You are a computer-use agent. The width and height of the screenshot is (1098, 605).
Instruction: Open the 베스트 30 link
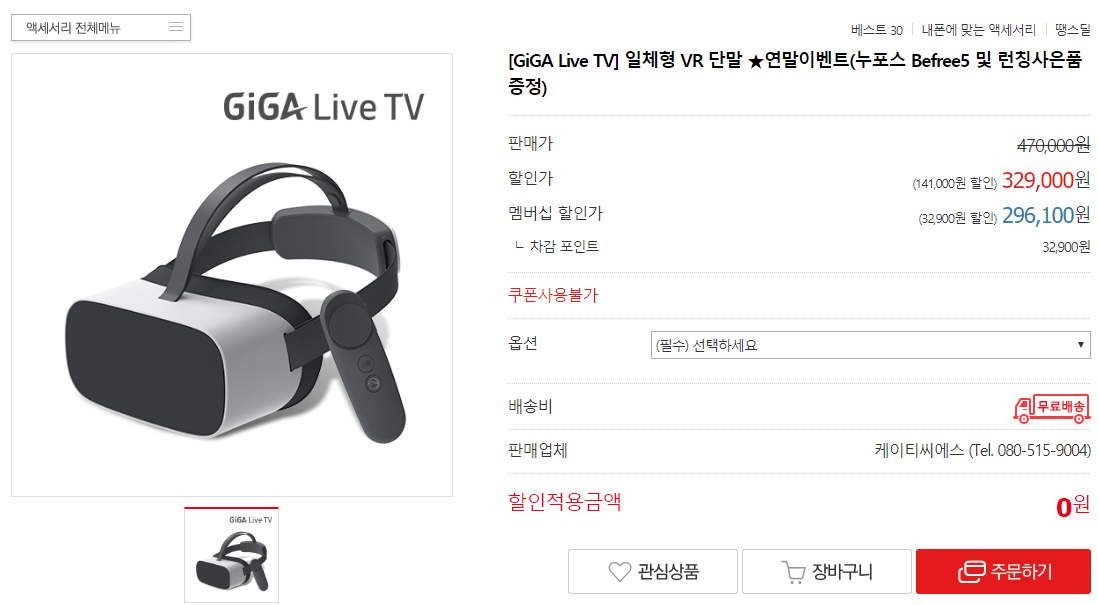pyautogui.click(x=877, y=30)
